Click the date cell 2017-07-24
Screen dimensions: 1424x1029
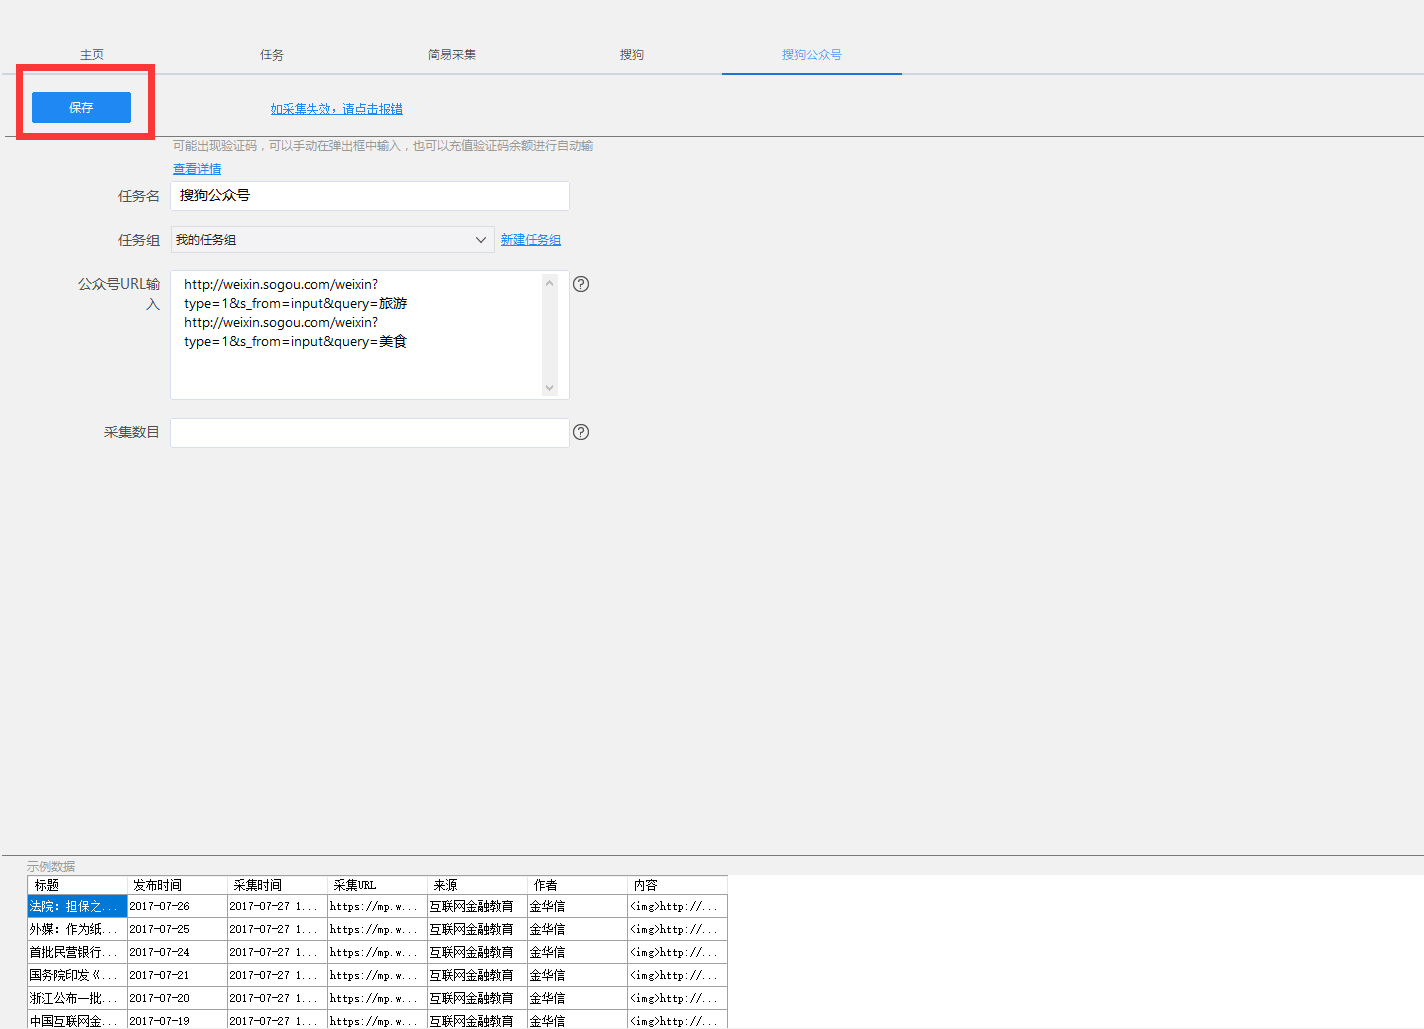pyautogui.click(x=178, y=952)
